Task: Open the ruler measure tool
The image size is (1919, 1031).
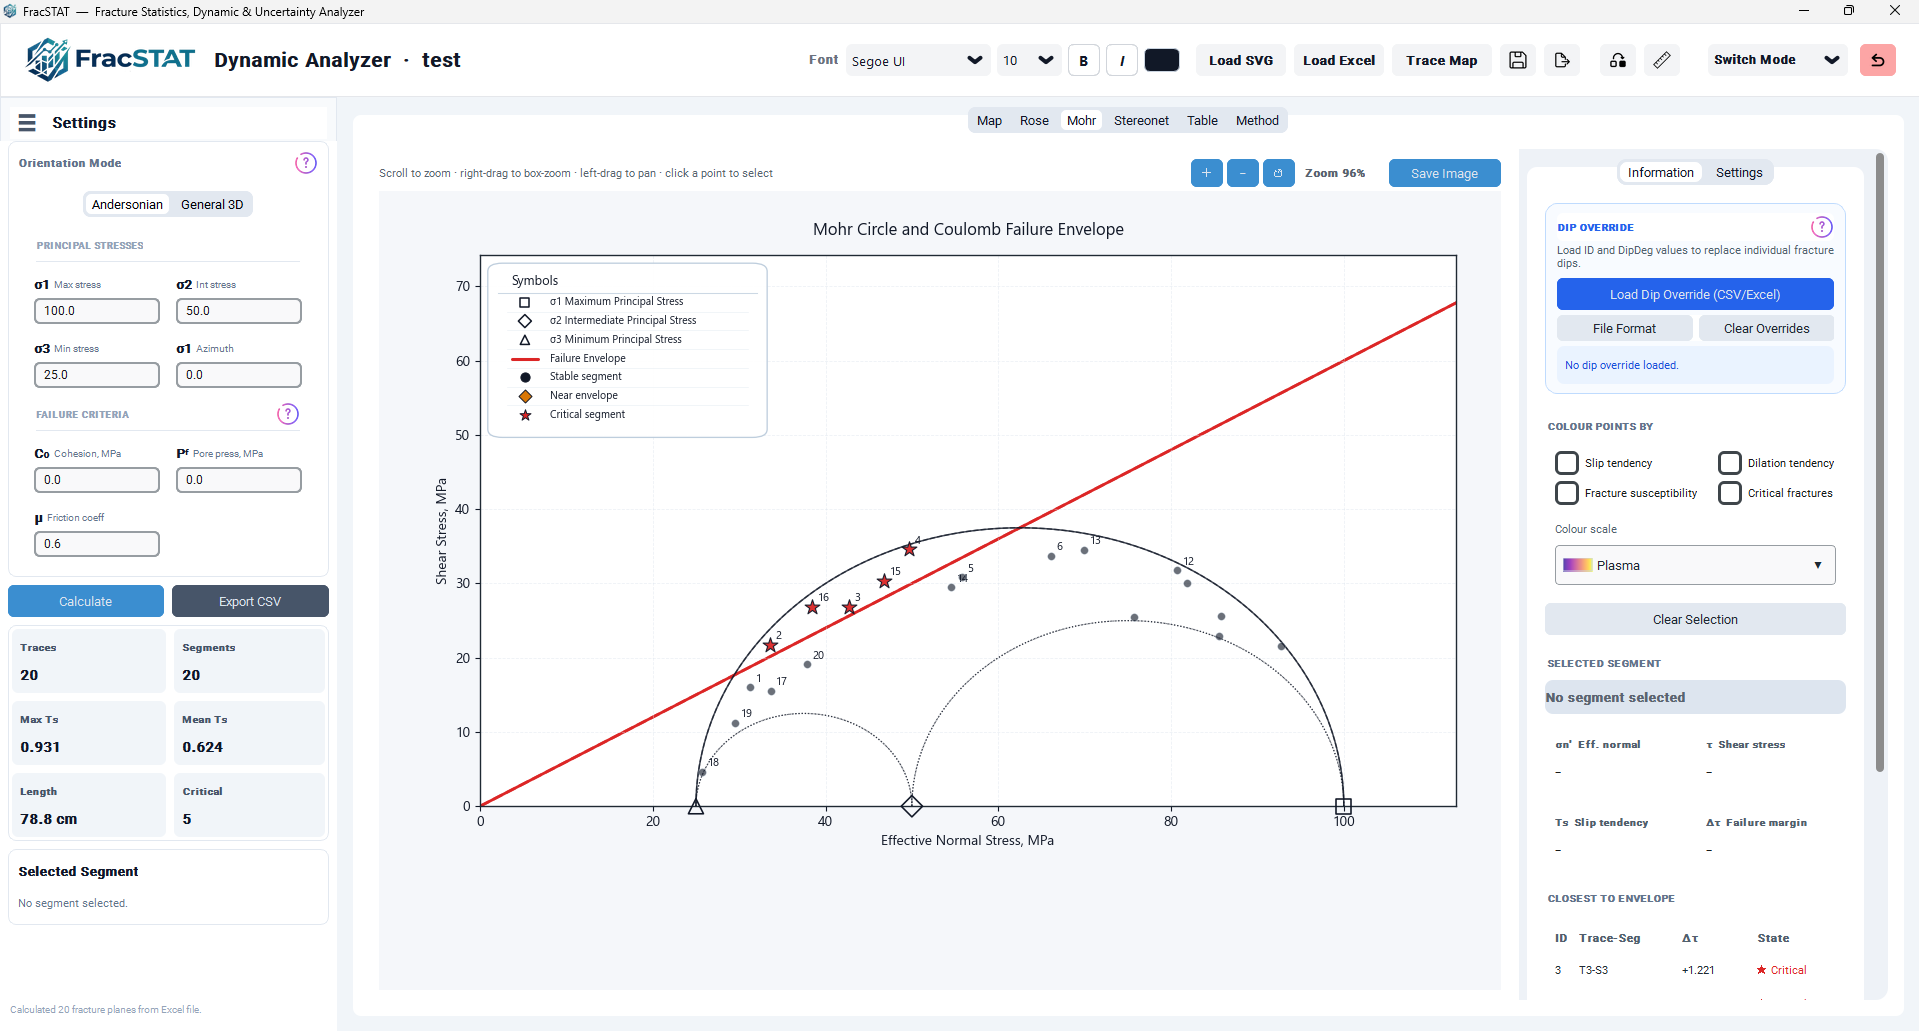Action: (x=1661, y=60)
